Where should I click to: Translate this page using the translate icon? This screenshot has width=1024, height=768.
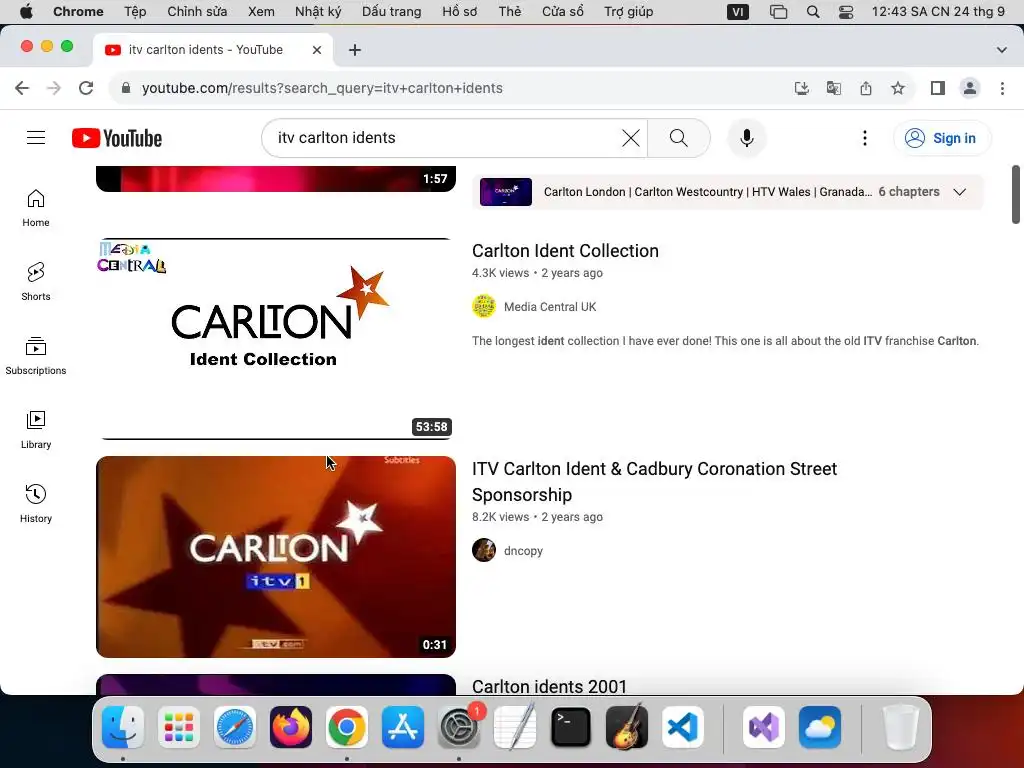tap(834, 88)
